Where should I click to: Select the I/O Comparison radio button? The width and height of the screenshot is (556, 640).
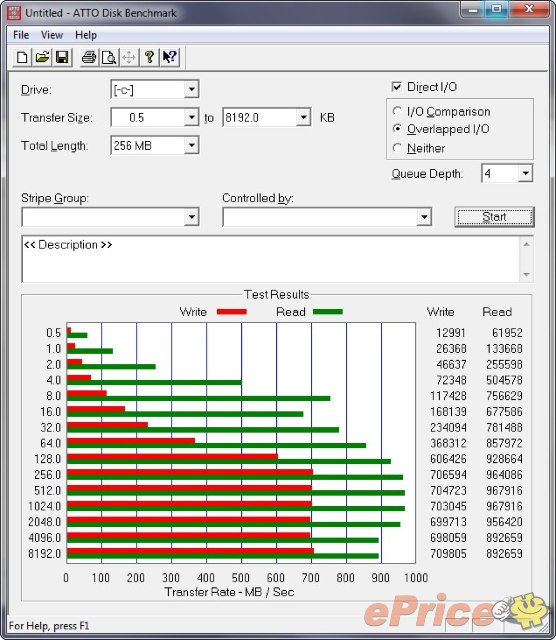(x=397, y=111)
